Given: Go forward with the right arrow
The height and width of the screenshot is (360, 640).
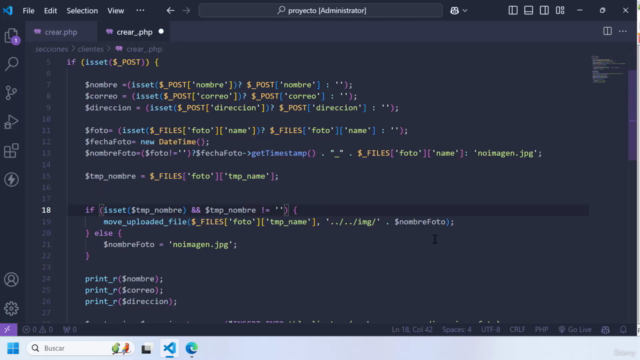Looking at the screenshot, I should (x=186, y=11).
